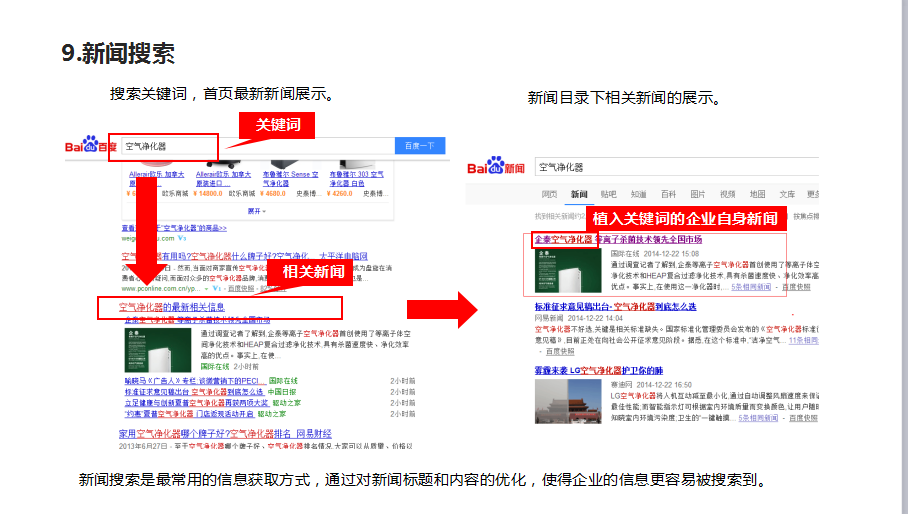Switch to the 网页 tab

pos(549,194)
